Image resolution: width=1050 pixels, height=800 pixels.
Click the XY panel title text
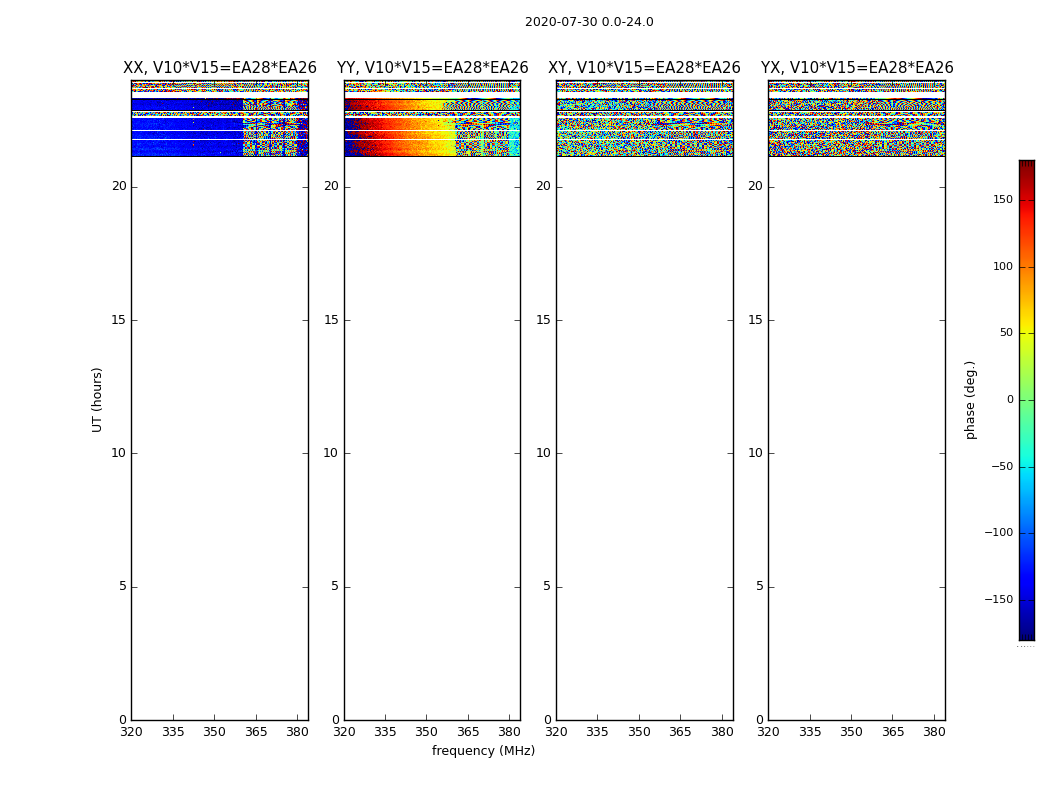tap(644, 68)
